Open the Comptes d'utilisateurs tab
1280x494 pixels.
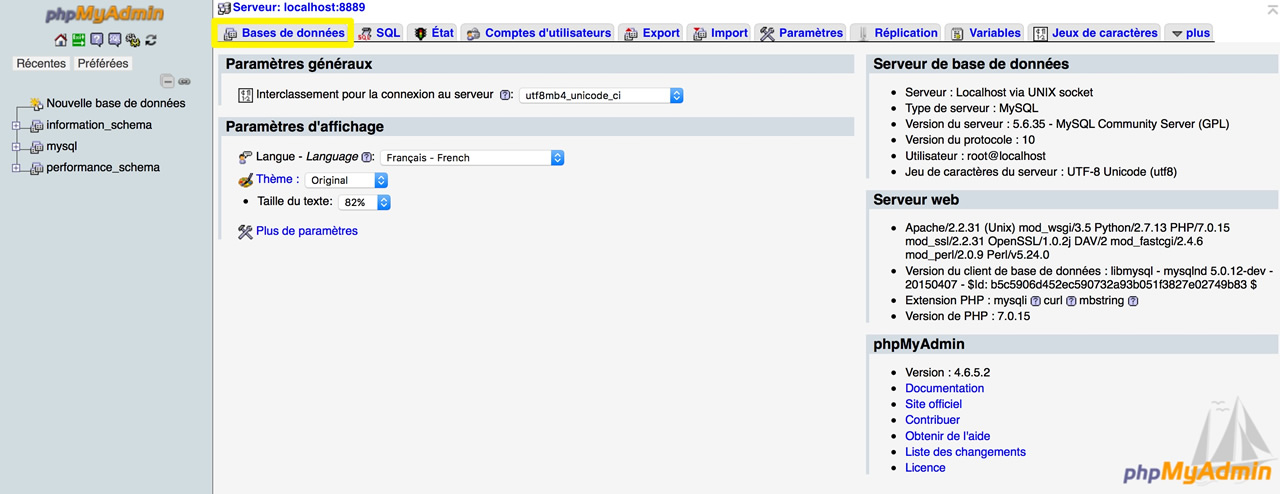(x=538, y=33)
